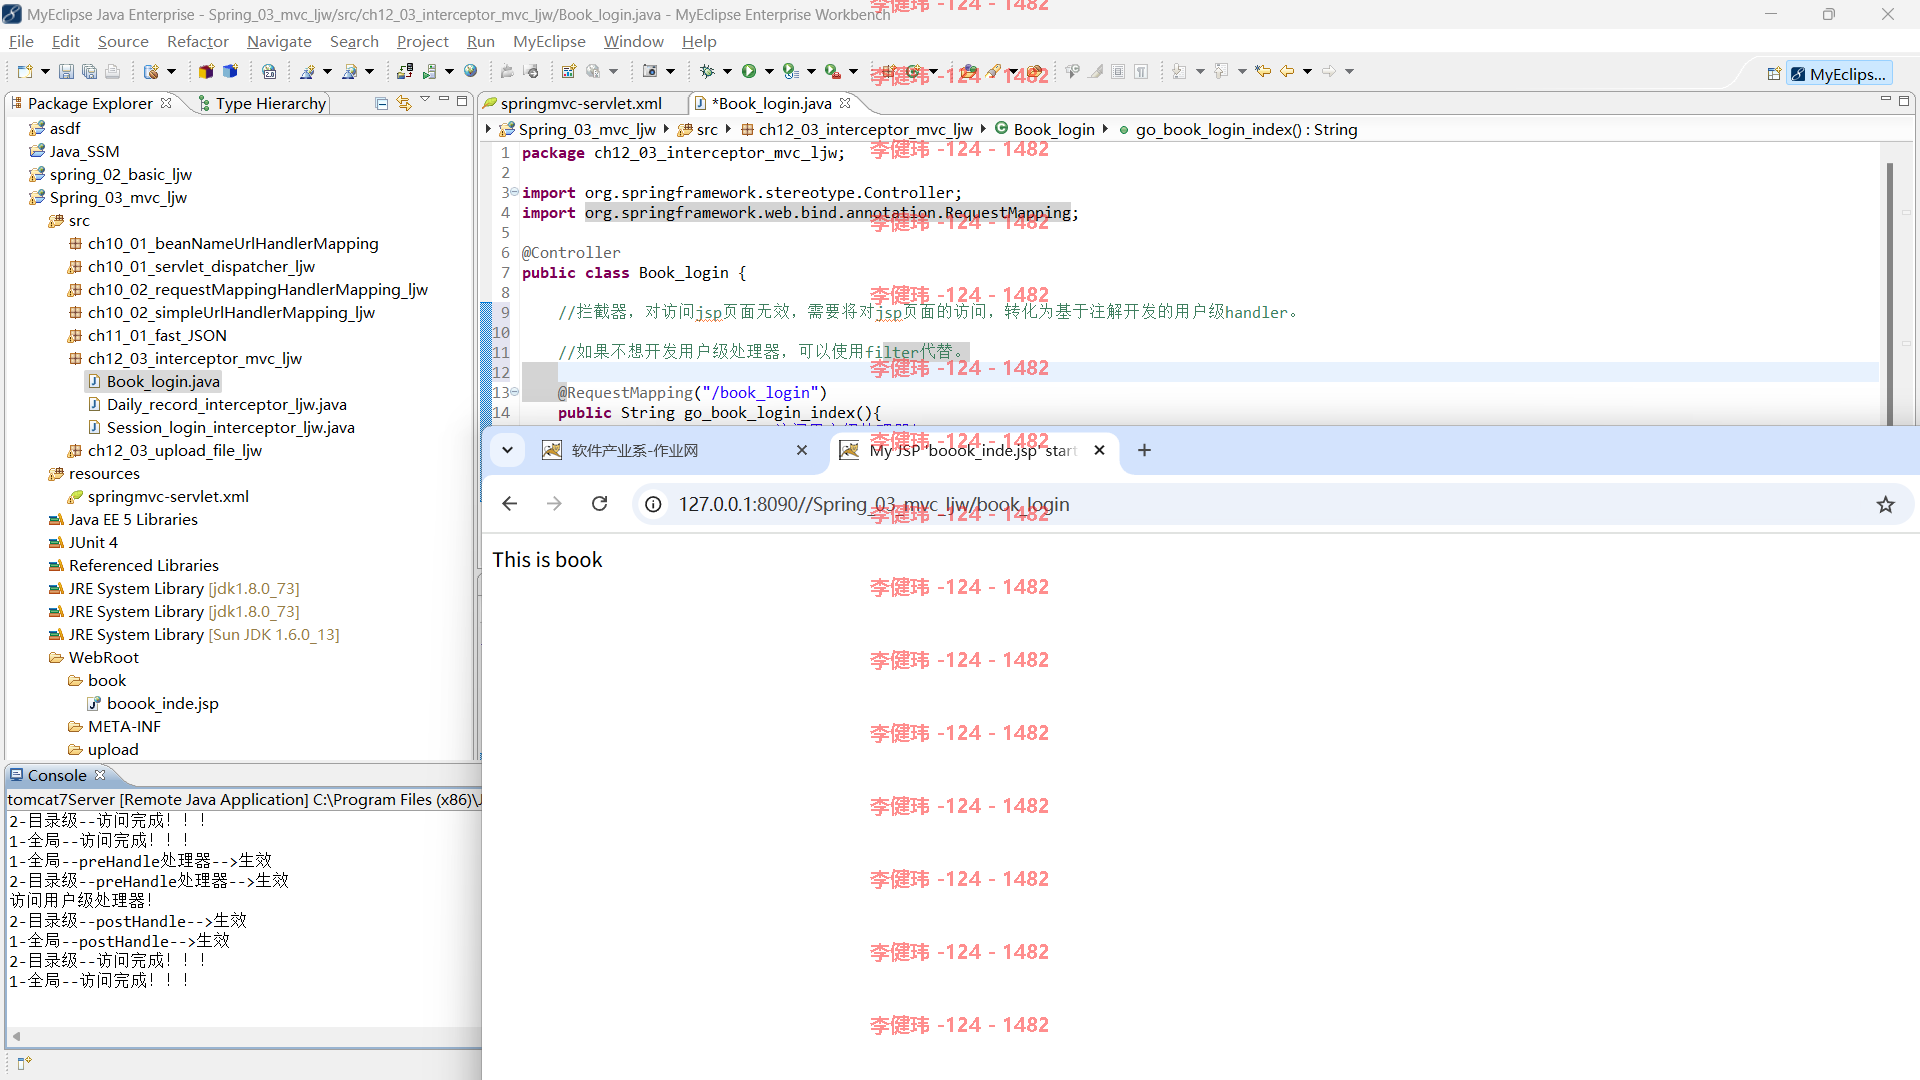Click the site information icon in the address bar
The width and height of the screenshot is (1920, 1080).
(653, 504)
